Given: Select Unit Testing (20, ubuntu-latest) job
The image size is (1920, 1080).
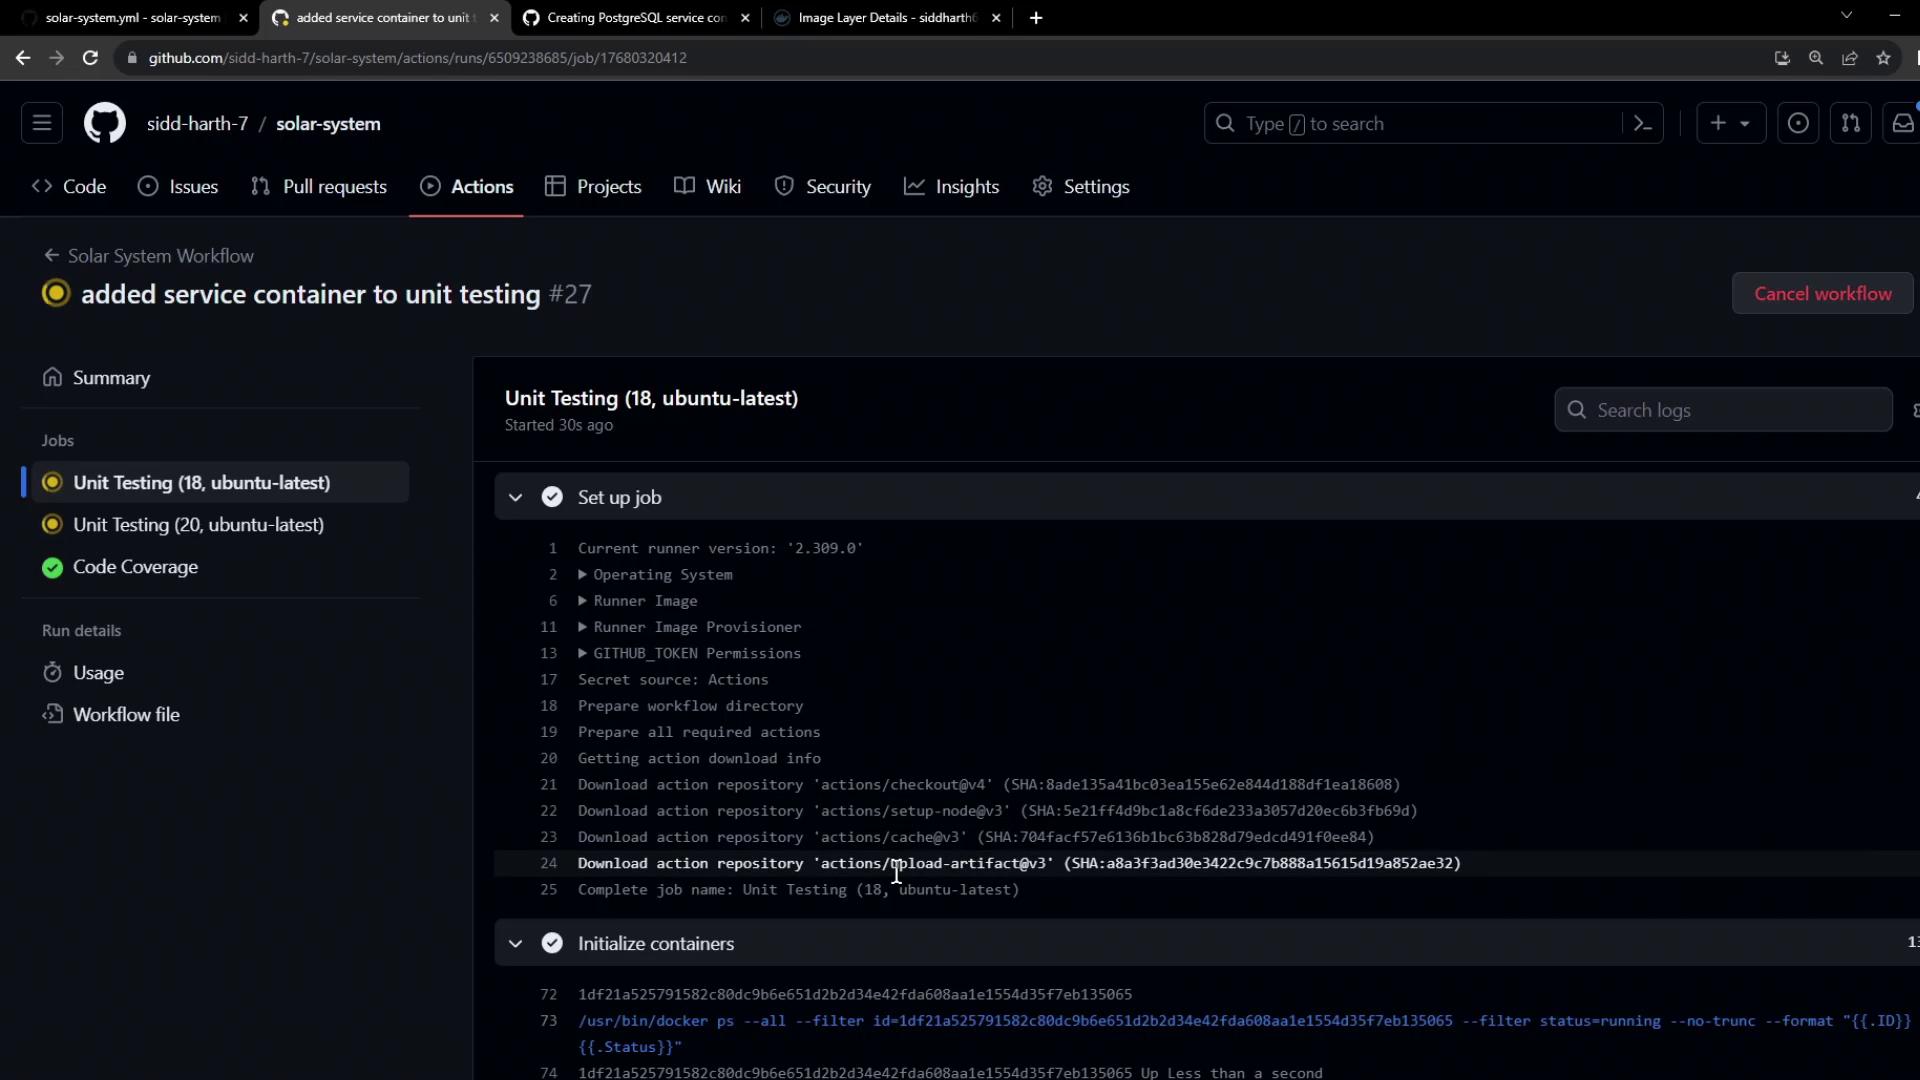Looking at the screenshot, I should point(198,525).
